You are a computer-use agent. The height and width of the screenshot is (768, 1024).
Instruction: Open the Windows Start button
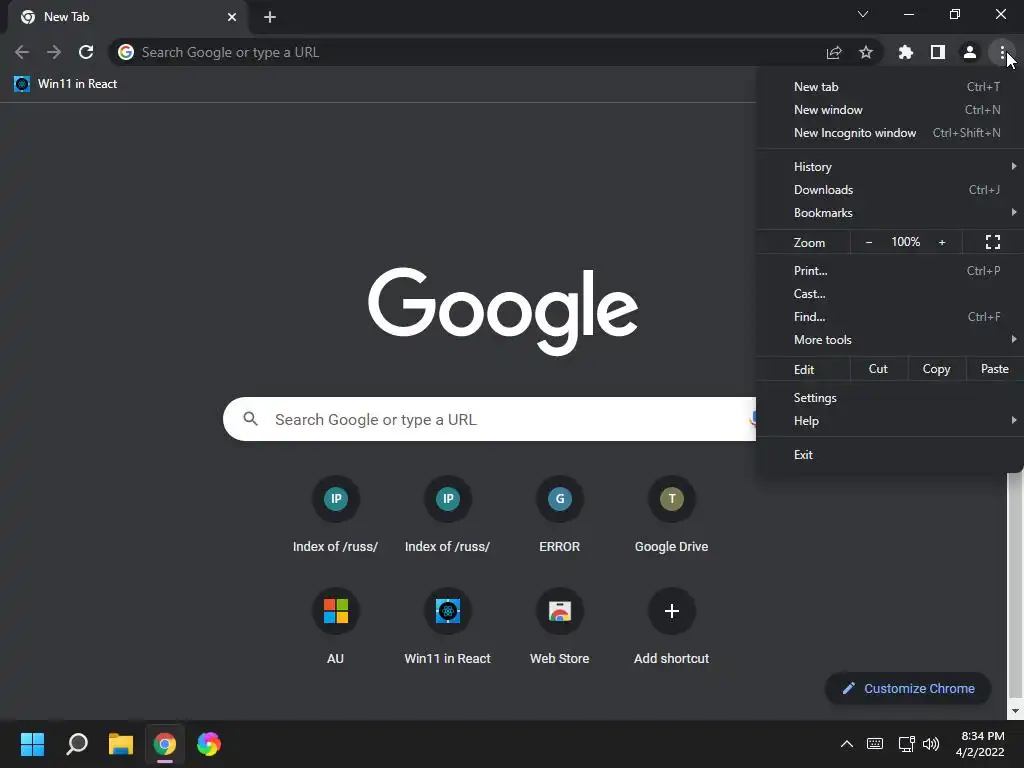[32, 744]
